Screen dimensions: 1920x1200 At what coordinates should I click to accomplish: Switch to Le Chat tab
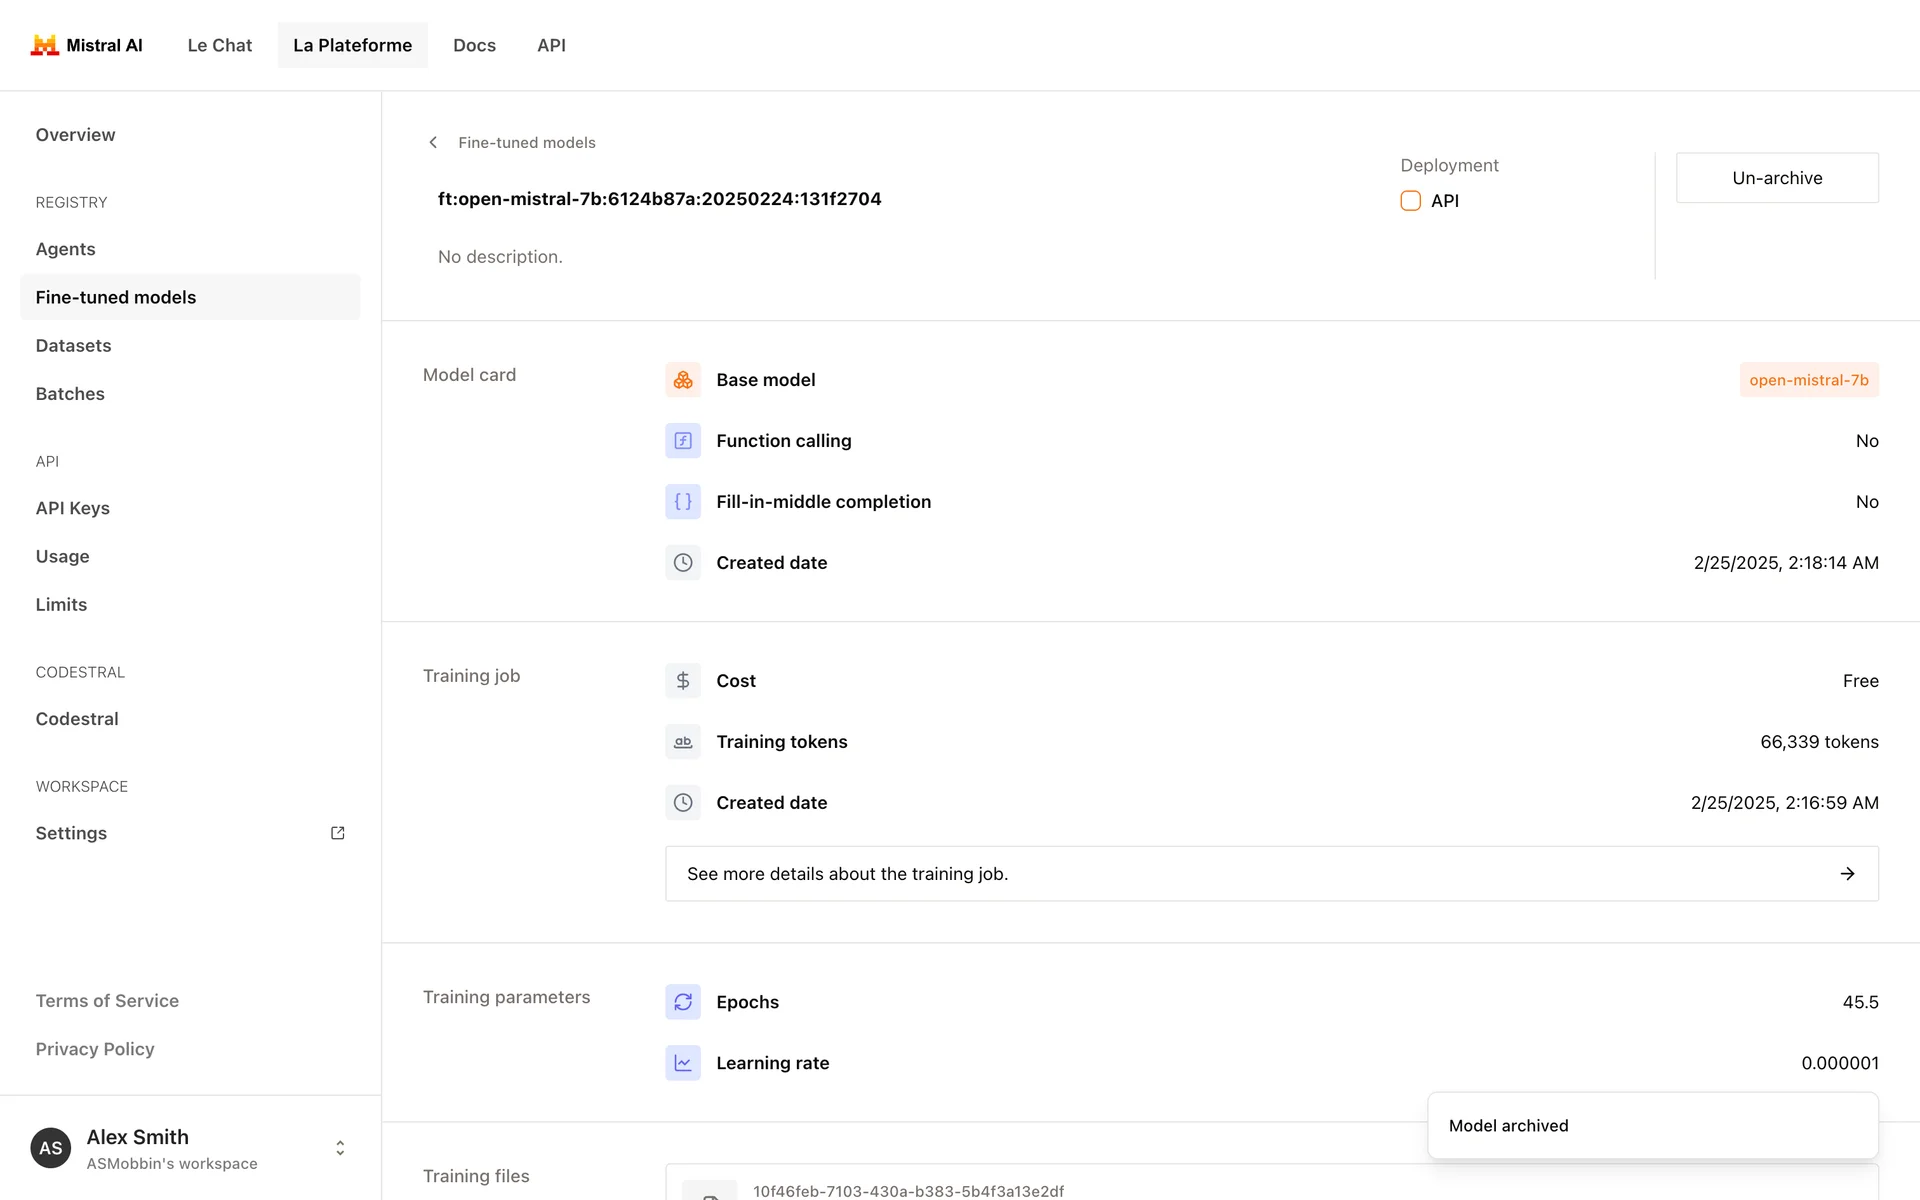[219, 45]
